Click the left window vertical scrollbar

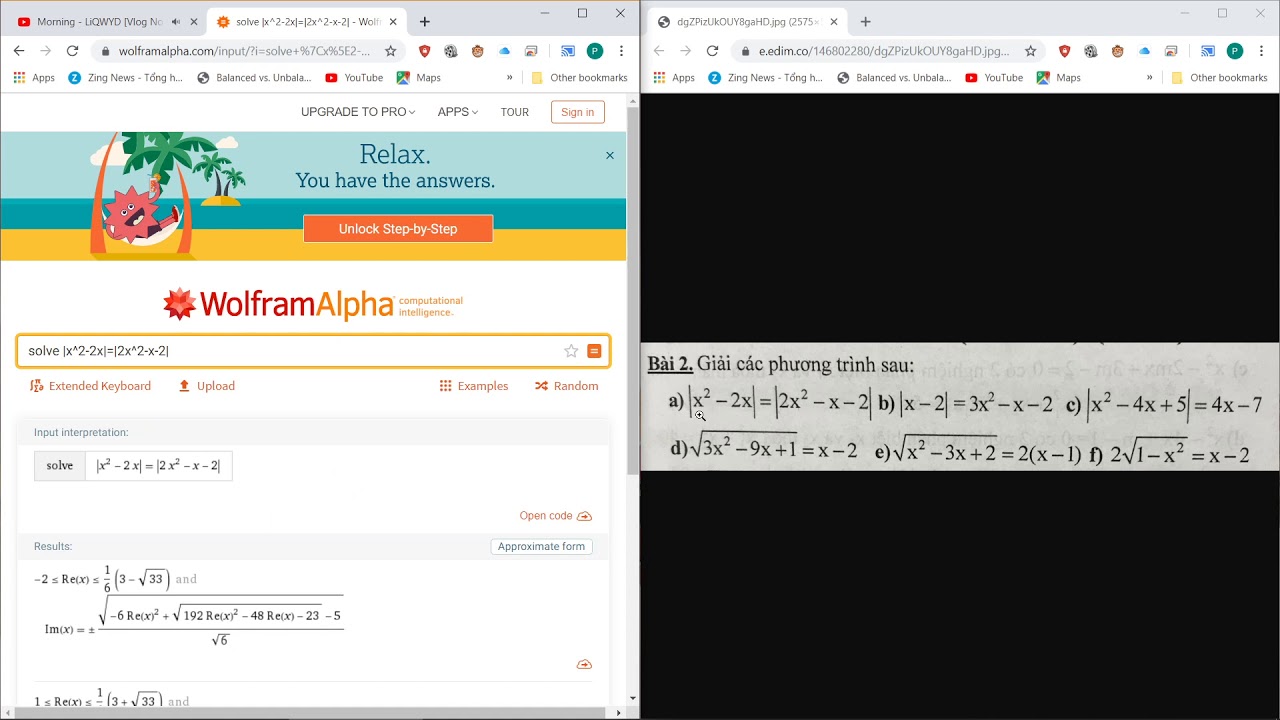click(x=633, y=290)
